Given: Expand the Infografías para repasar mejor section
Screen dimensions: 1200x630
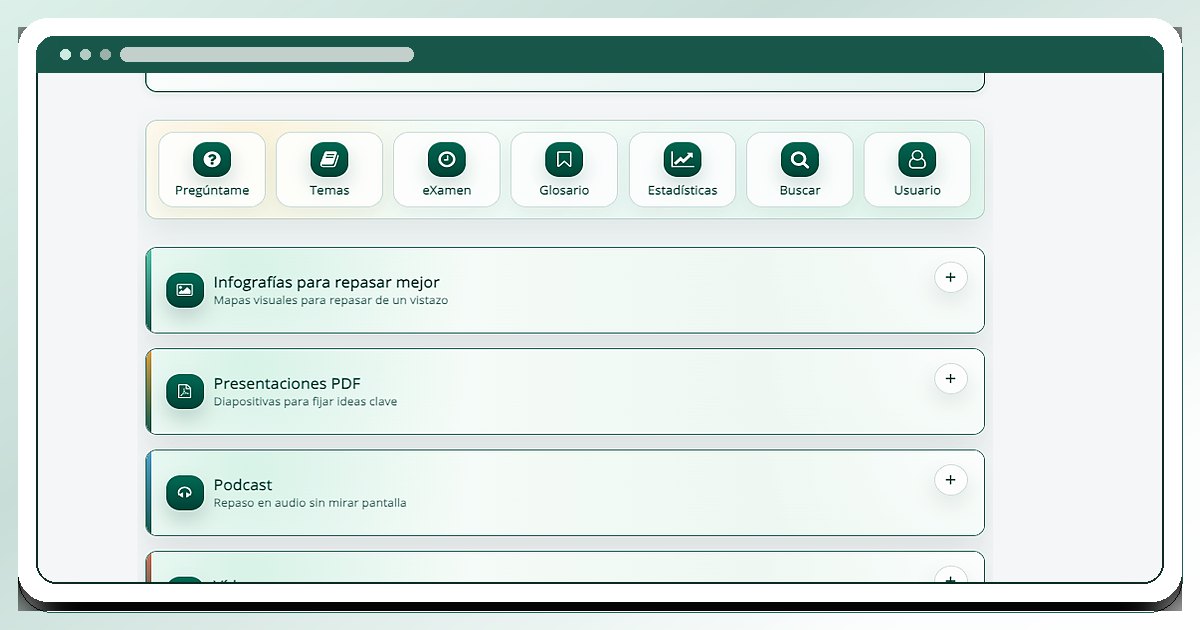Looking at the screenshot, I should point(950,277).
